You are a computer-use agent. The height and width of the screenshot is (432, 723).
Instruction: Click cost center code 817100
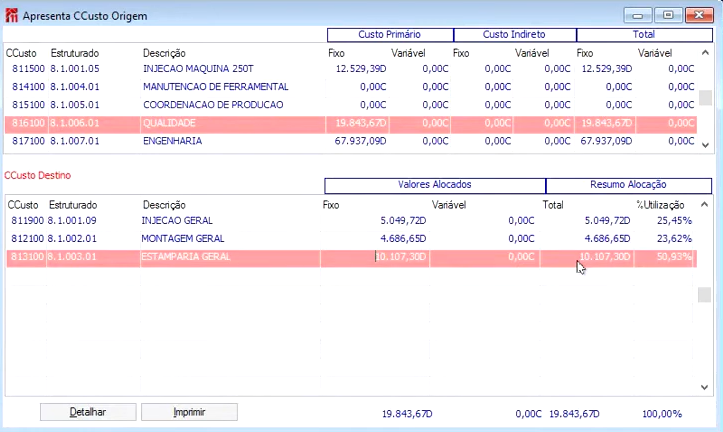(x=28, y=141)
